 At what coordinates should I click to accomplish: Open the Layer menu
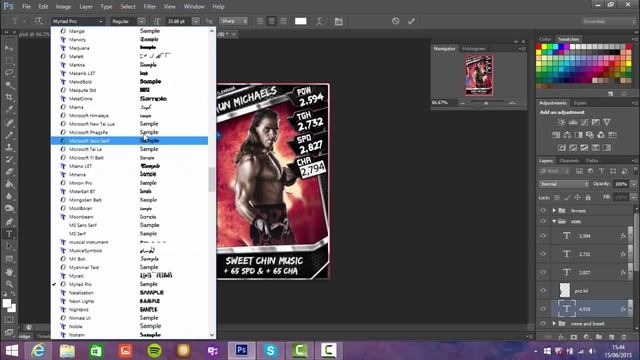[86, 7]
